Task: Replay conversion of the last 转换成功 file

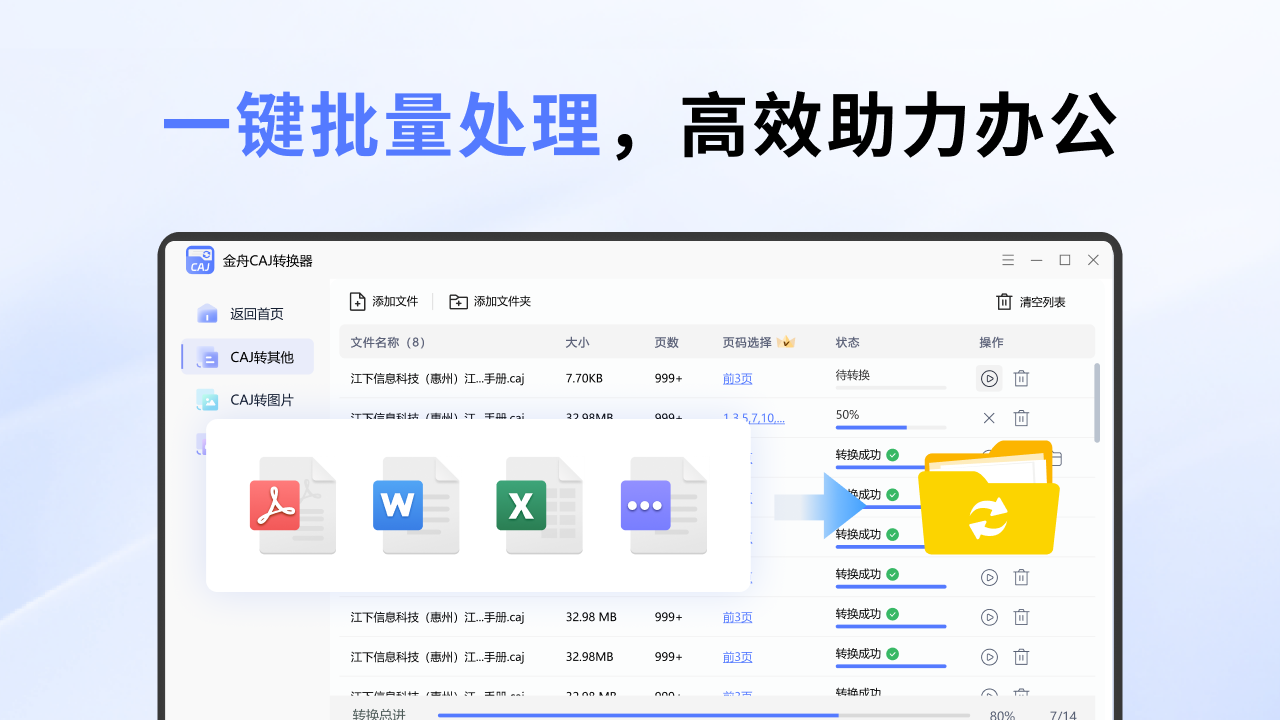Action: [x=989, y=657]
